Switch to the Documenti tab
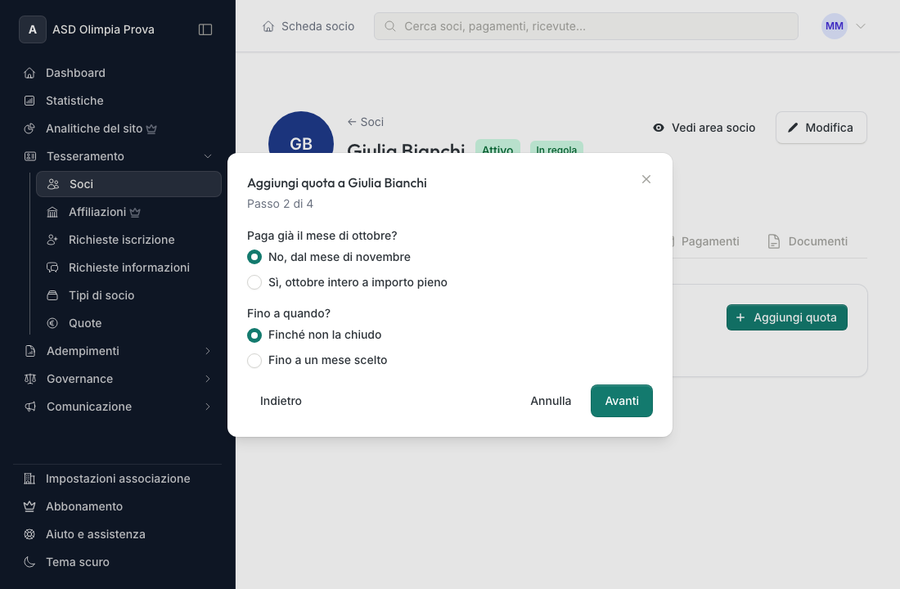The image size is (900, 589). click(x=808, y=242)
